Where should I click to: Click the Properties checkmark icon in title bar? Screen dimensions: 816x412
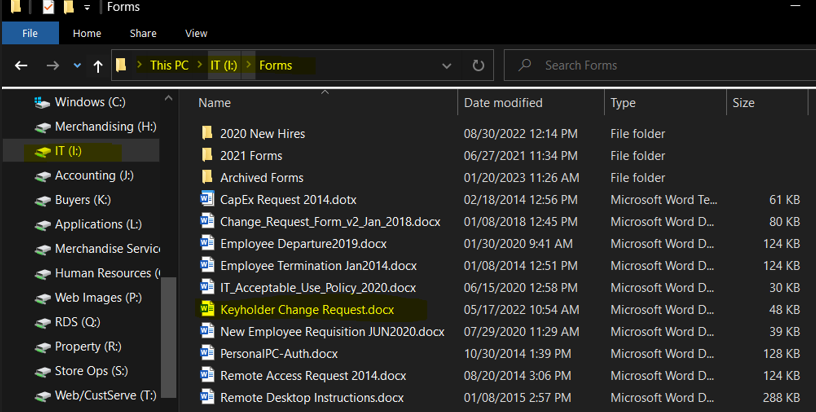[46, 8]
